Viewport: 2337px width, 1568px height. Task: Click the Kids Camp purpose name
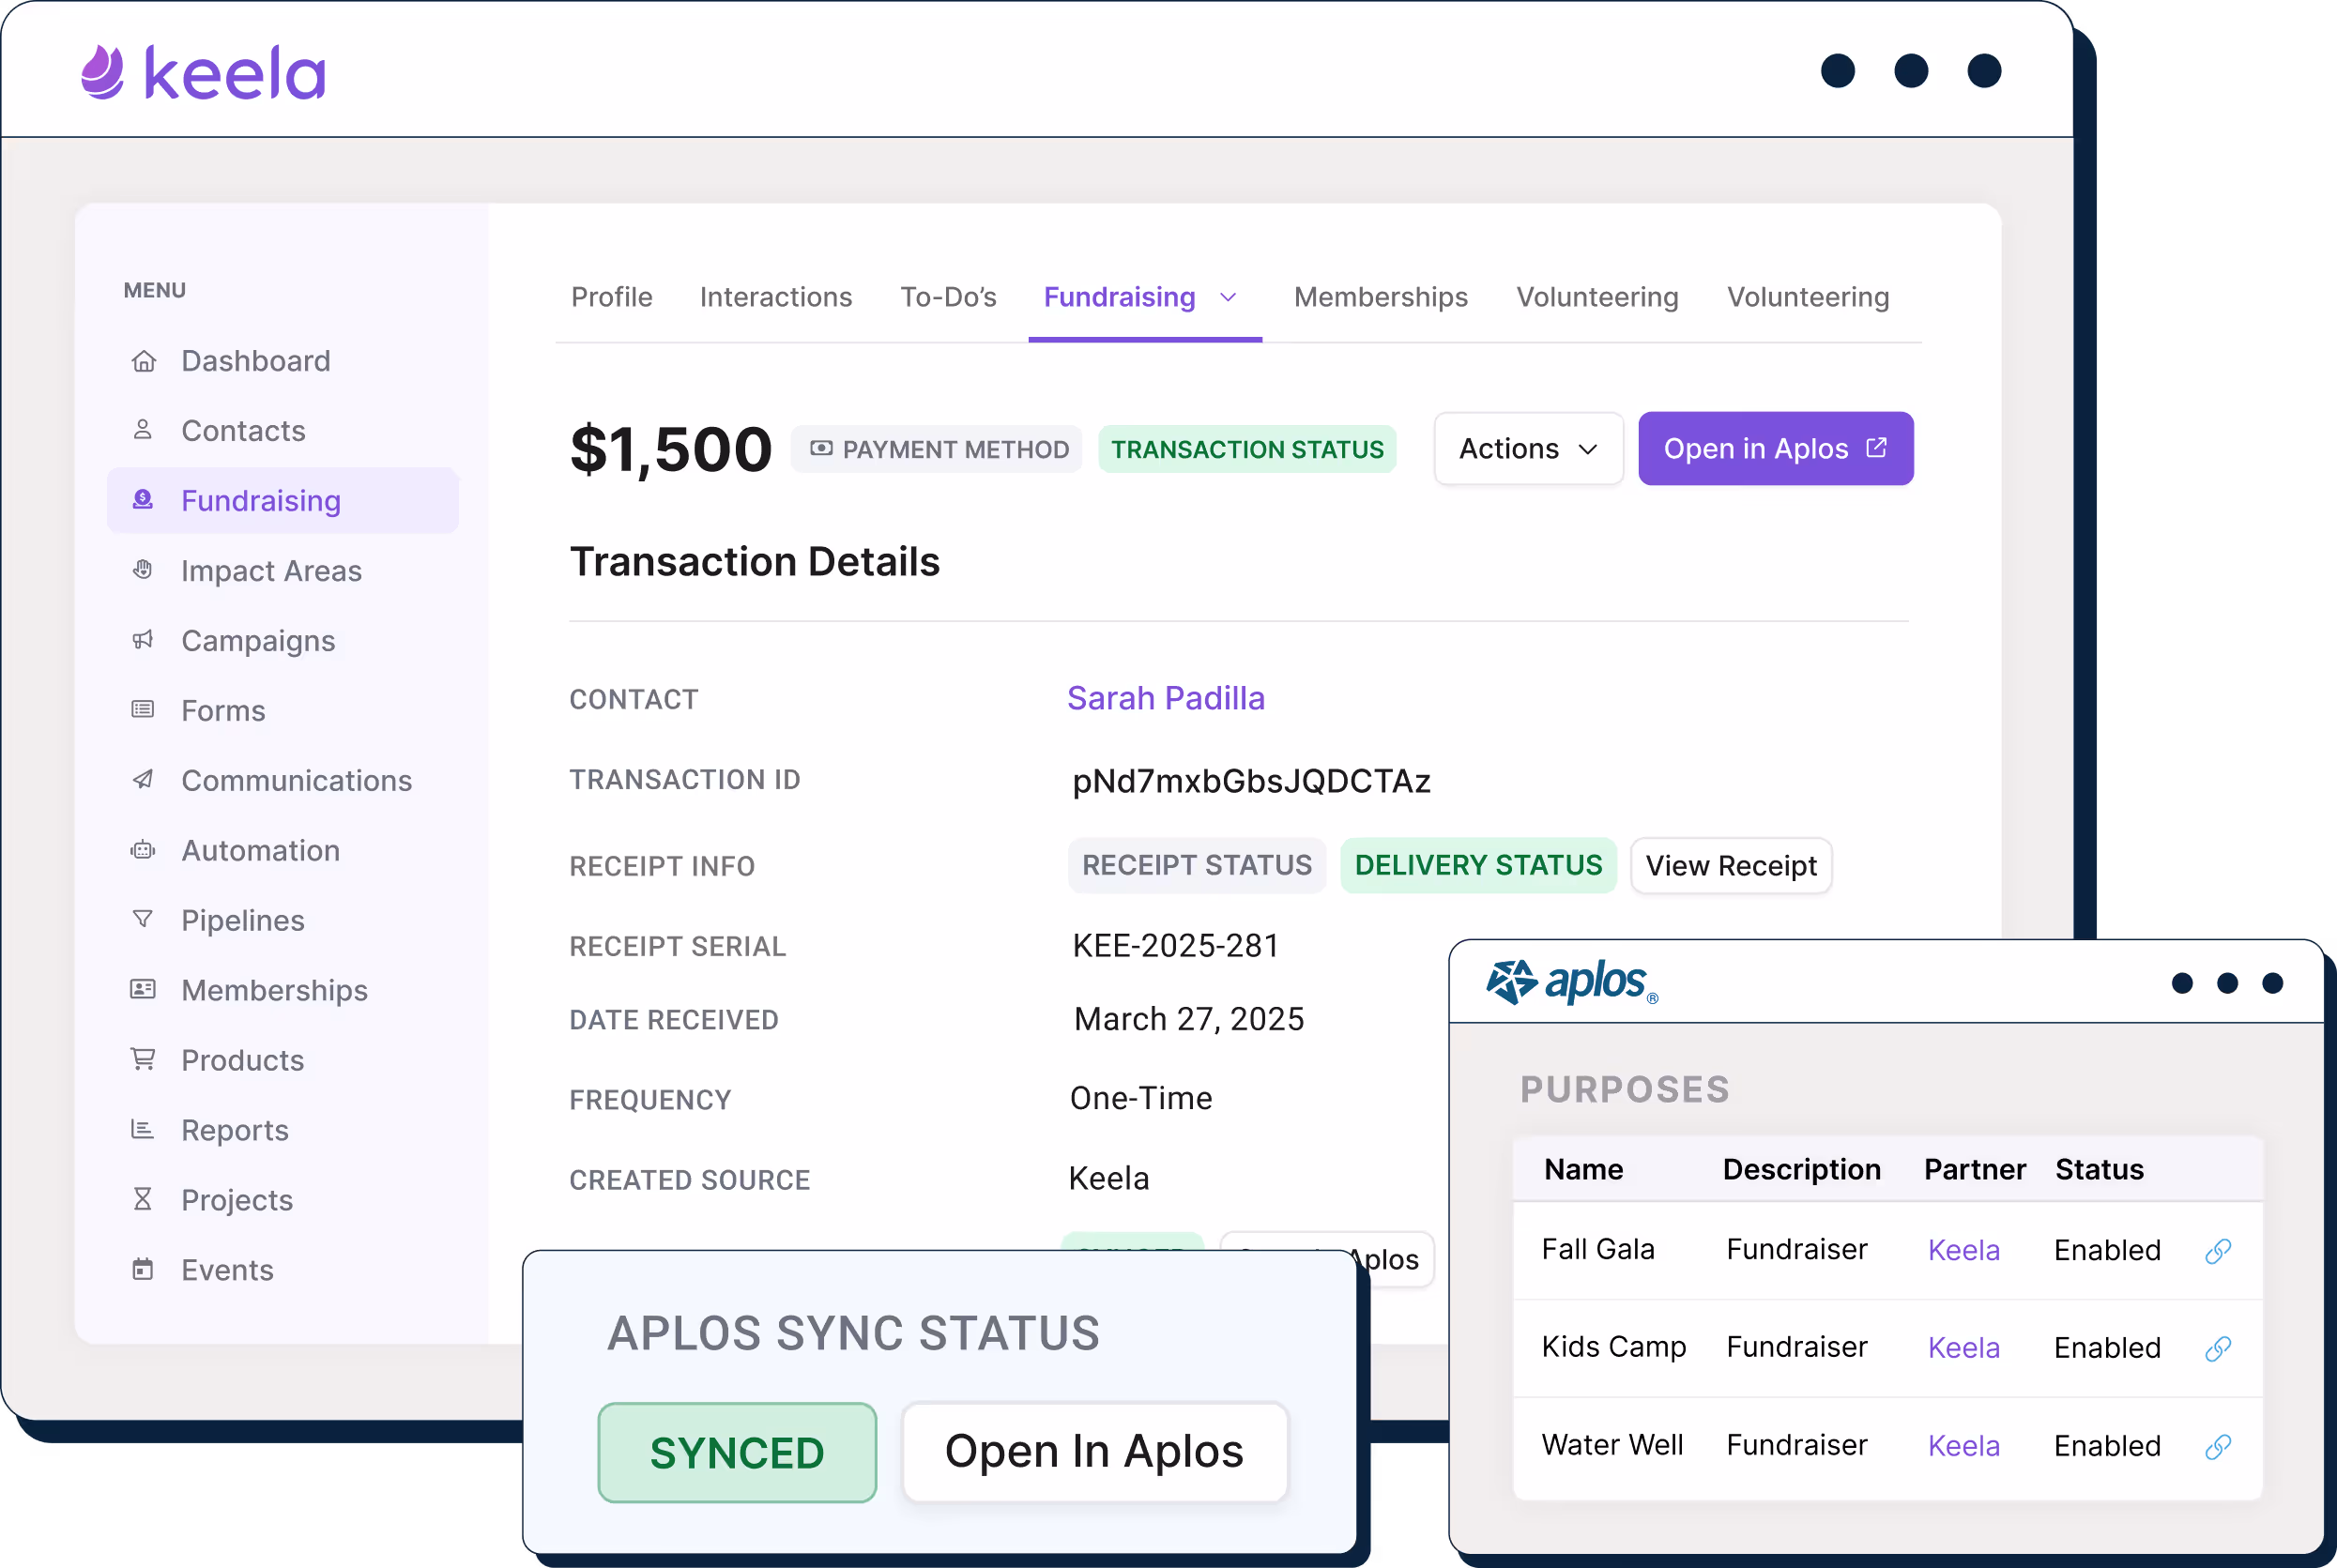(x=1614, y=1347)
